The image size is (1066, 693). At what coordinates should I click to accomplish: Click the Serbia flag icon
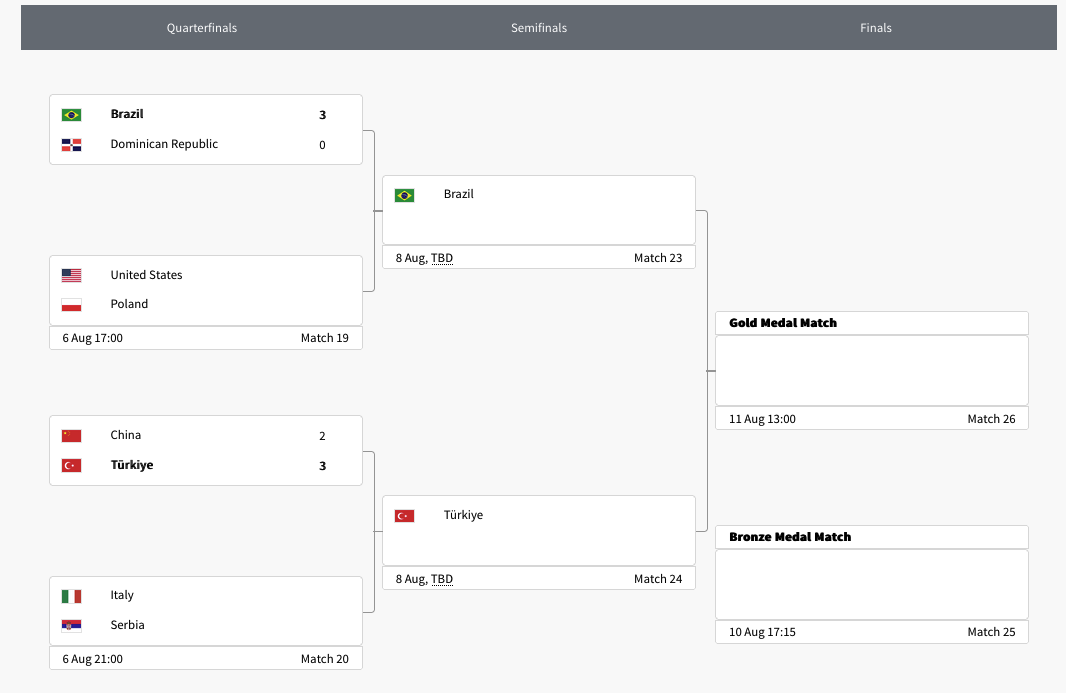tap(71, 626)
